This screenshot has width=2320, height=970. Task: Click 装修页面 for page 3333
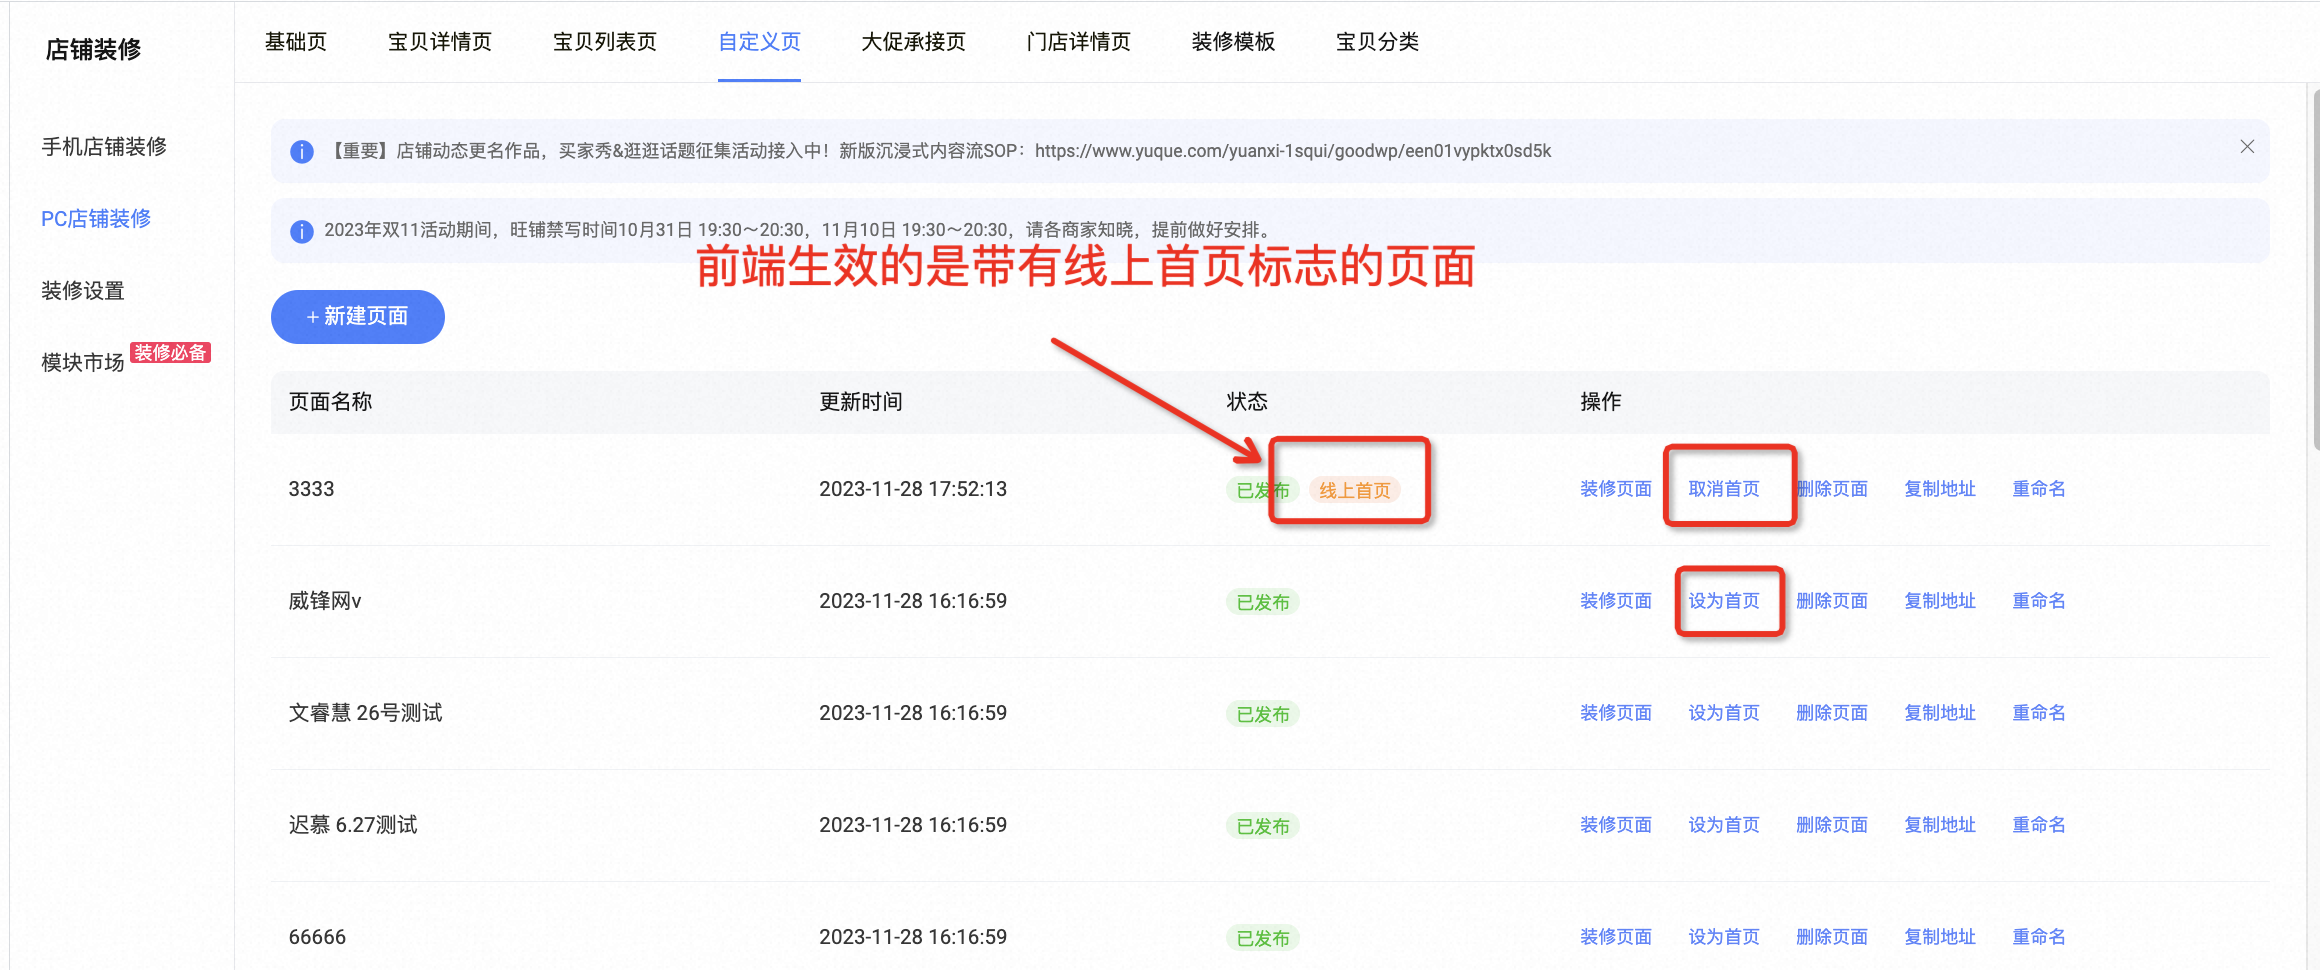pos(1616,489)
